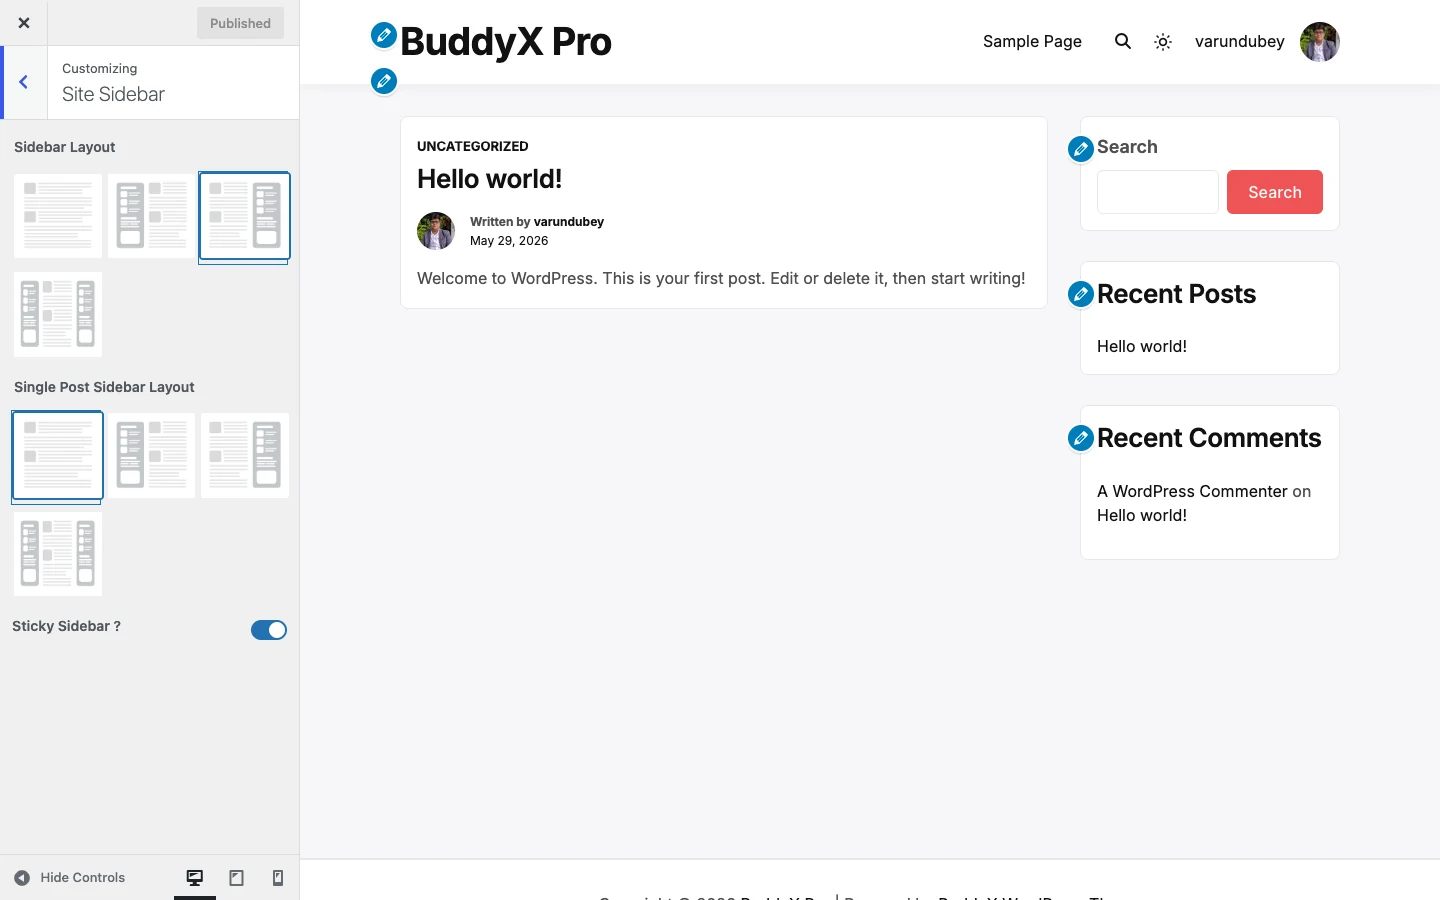The height and width of the screenshot is (900, 1440).
Task: Click into the Search widget input field
Action: point(1158,192)
